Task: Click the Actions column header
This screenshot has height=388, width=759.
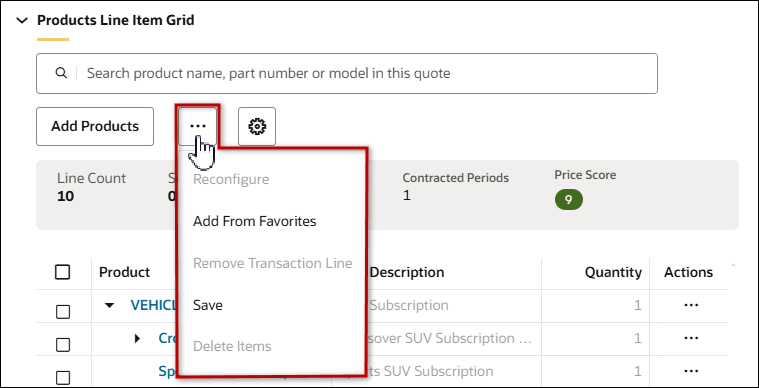Action: (x=688, y=272)
